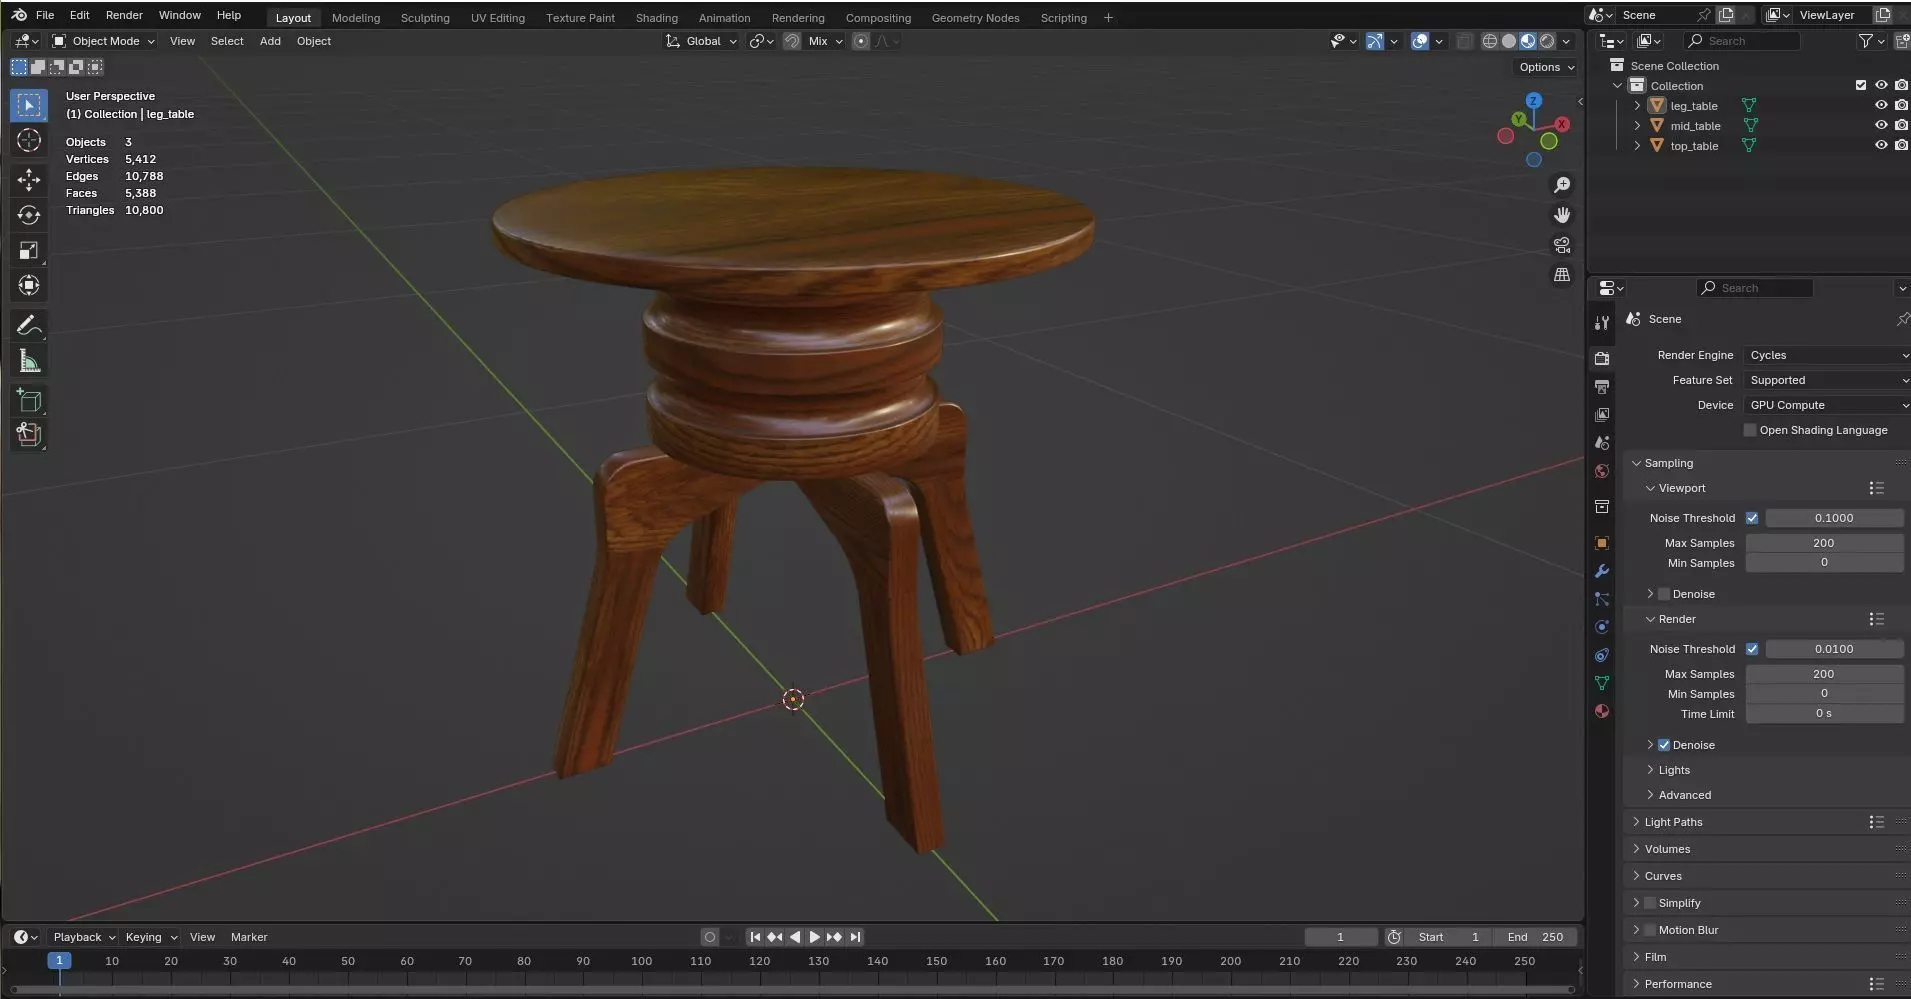Screen dimensions: 1911x999
Task: Expand leg_table in the outliner
Action: click(x=1637, y=105)
